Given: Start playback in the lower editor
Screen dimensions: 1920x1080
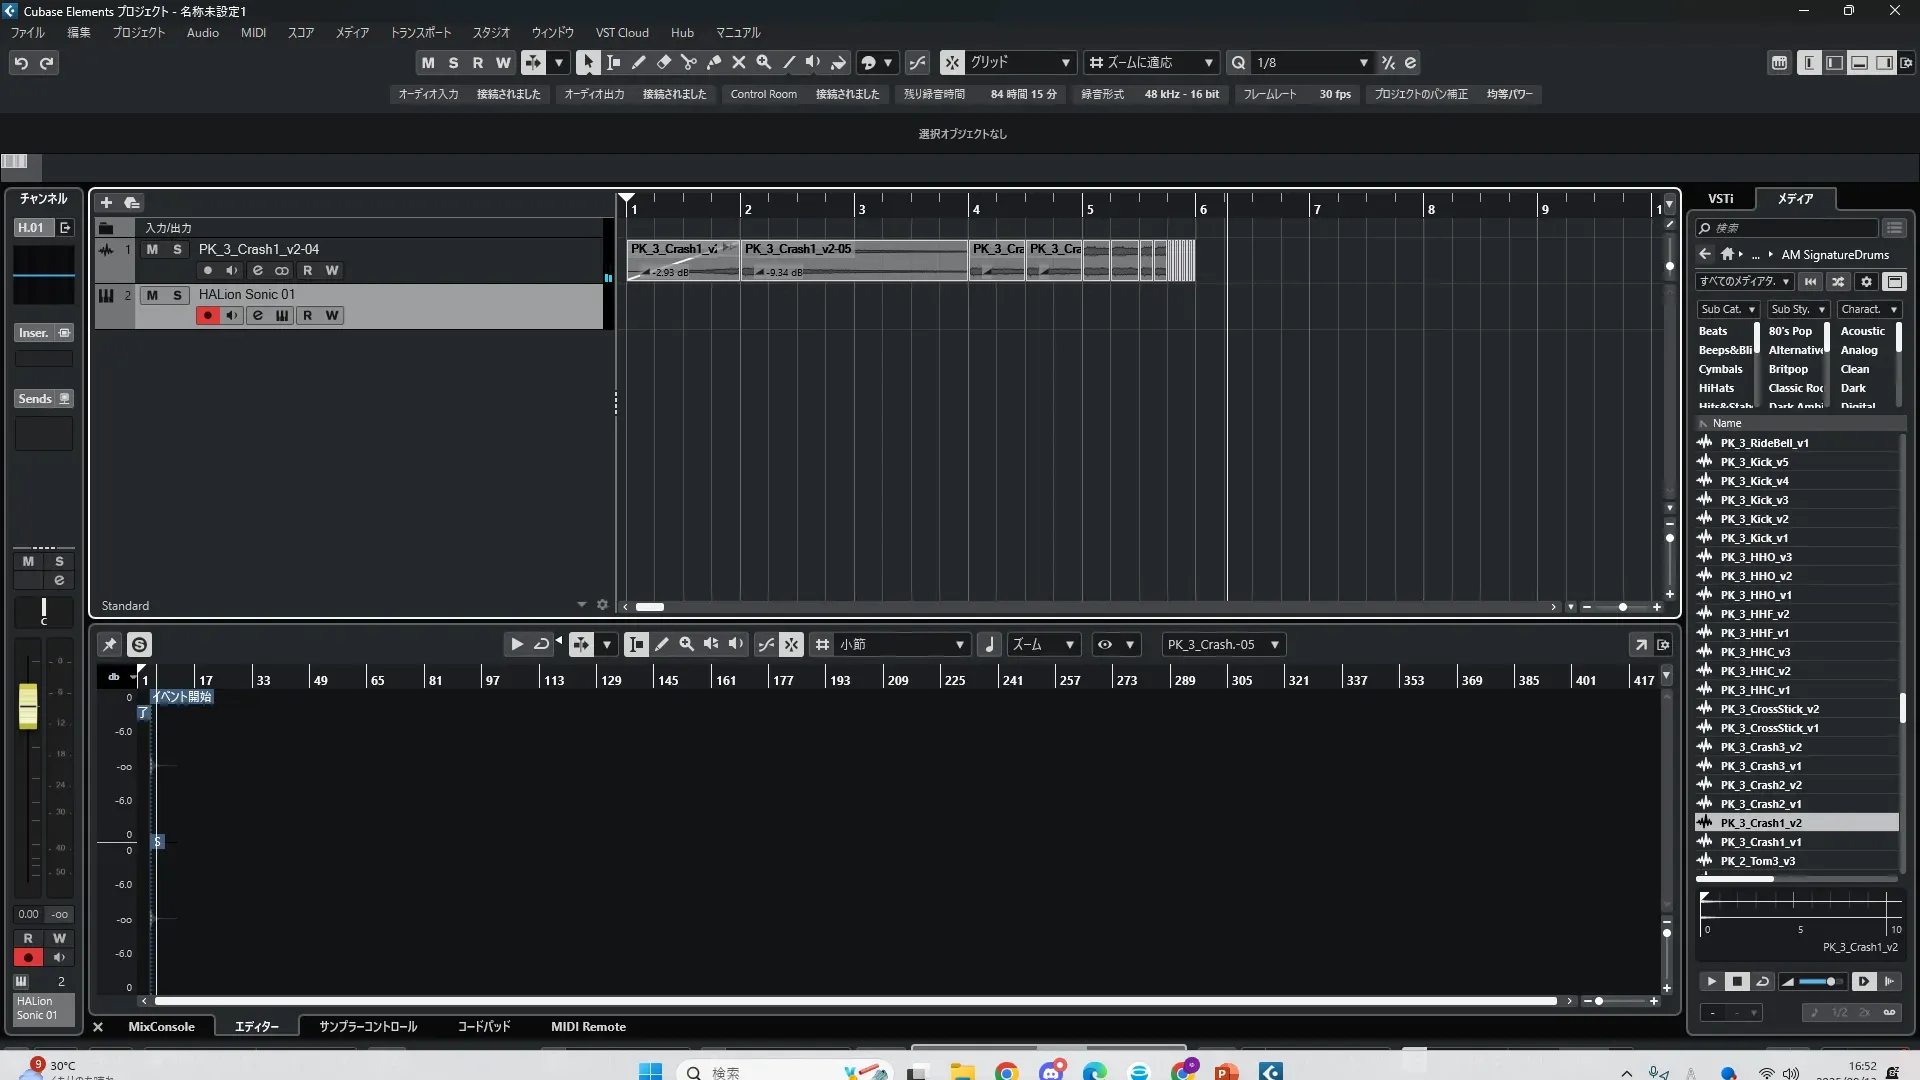Looking at the screenshot, I should pyautogui.click(x=517, y=645).
